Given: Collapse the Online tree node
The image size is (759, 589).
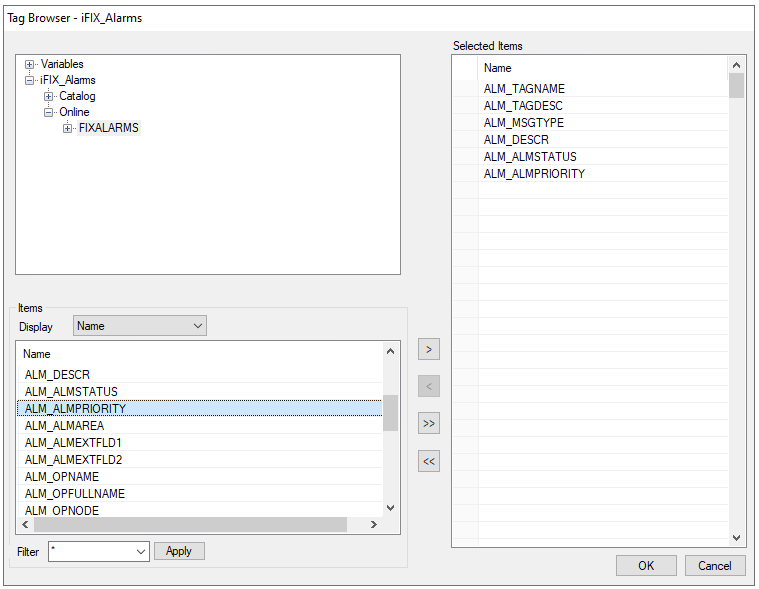Looking at the screenshot, I should pyautogui.click(x=48, y=112).
